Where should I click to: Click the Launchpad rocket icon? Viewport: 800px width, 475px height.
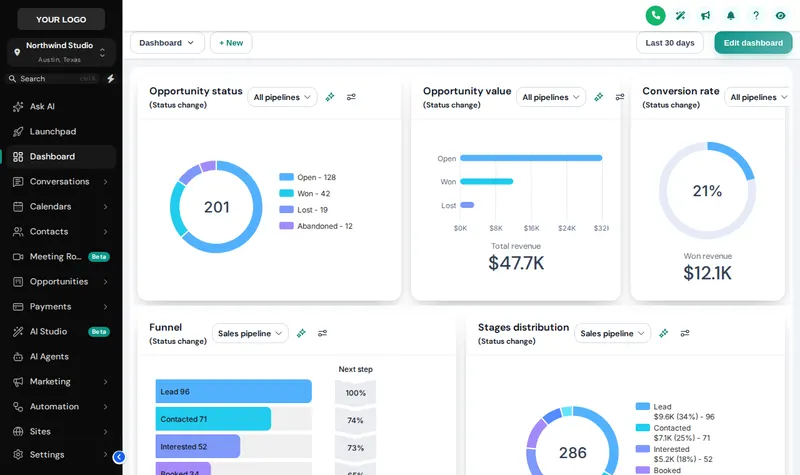coord(18,132)
